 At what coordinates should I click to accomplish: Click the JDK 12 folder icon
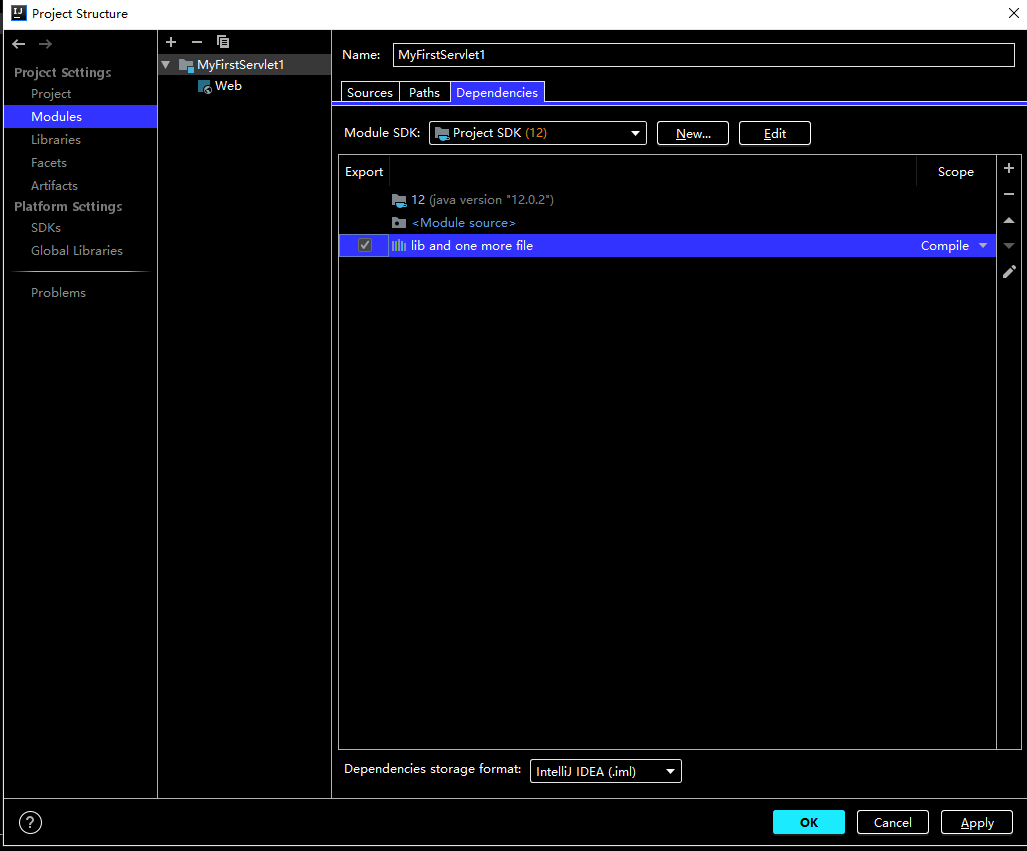tap(399, 200)
